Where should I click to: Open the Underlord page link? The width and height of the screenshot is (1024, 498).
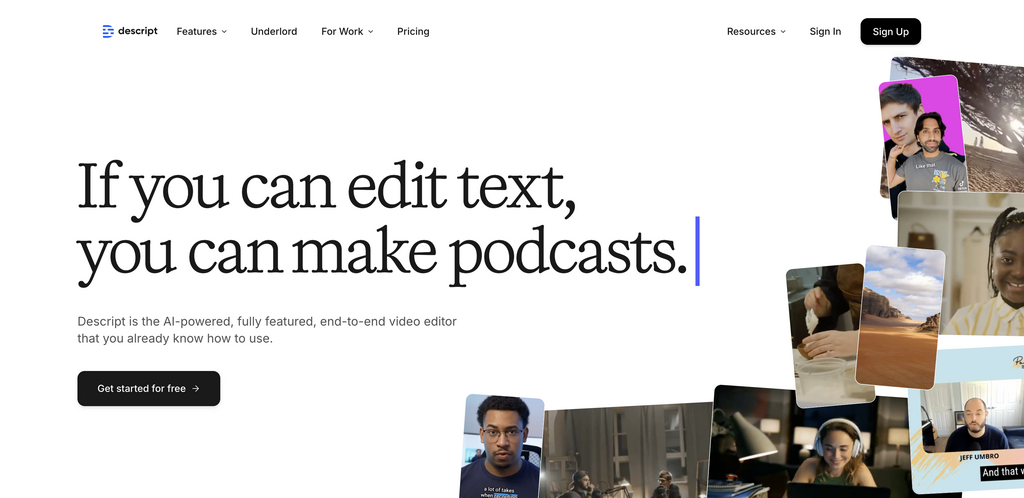pos(274,31)
